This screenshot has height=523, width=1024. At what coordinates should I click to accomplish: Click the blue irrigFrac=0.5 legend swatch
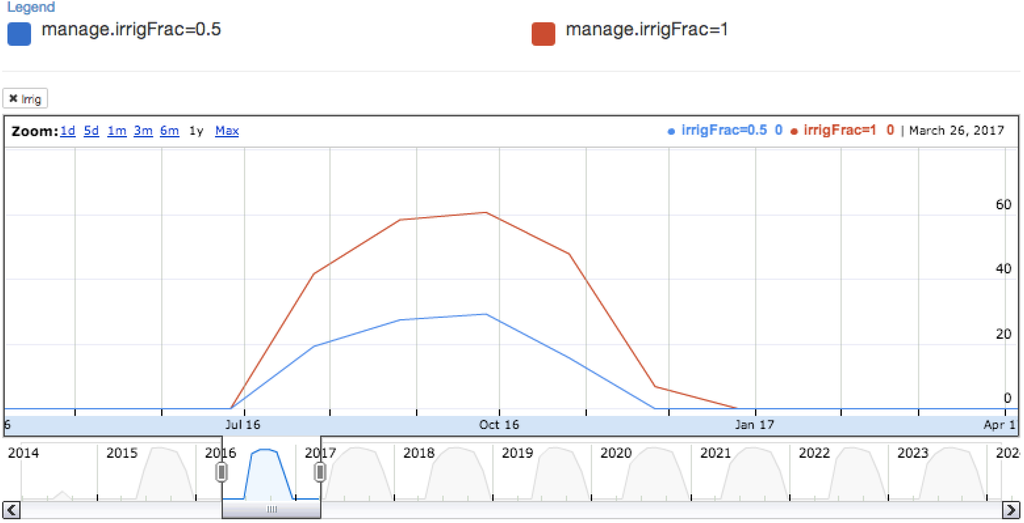20,32
